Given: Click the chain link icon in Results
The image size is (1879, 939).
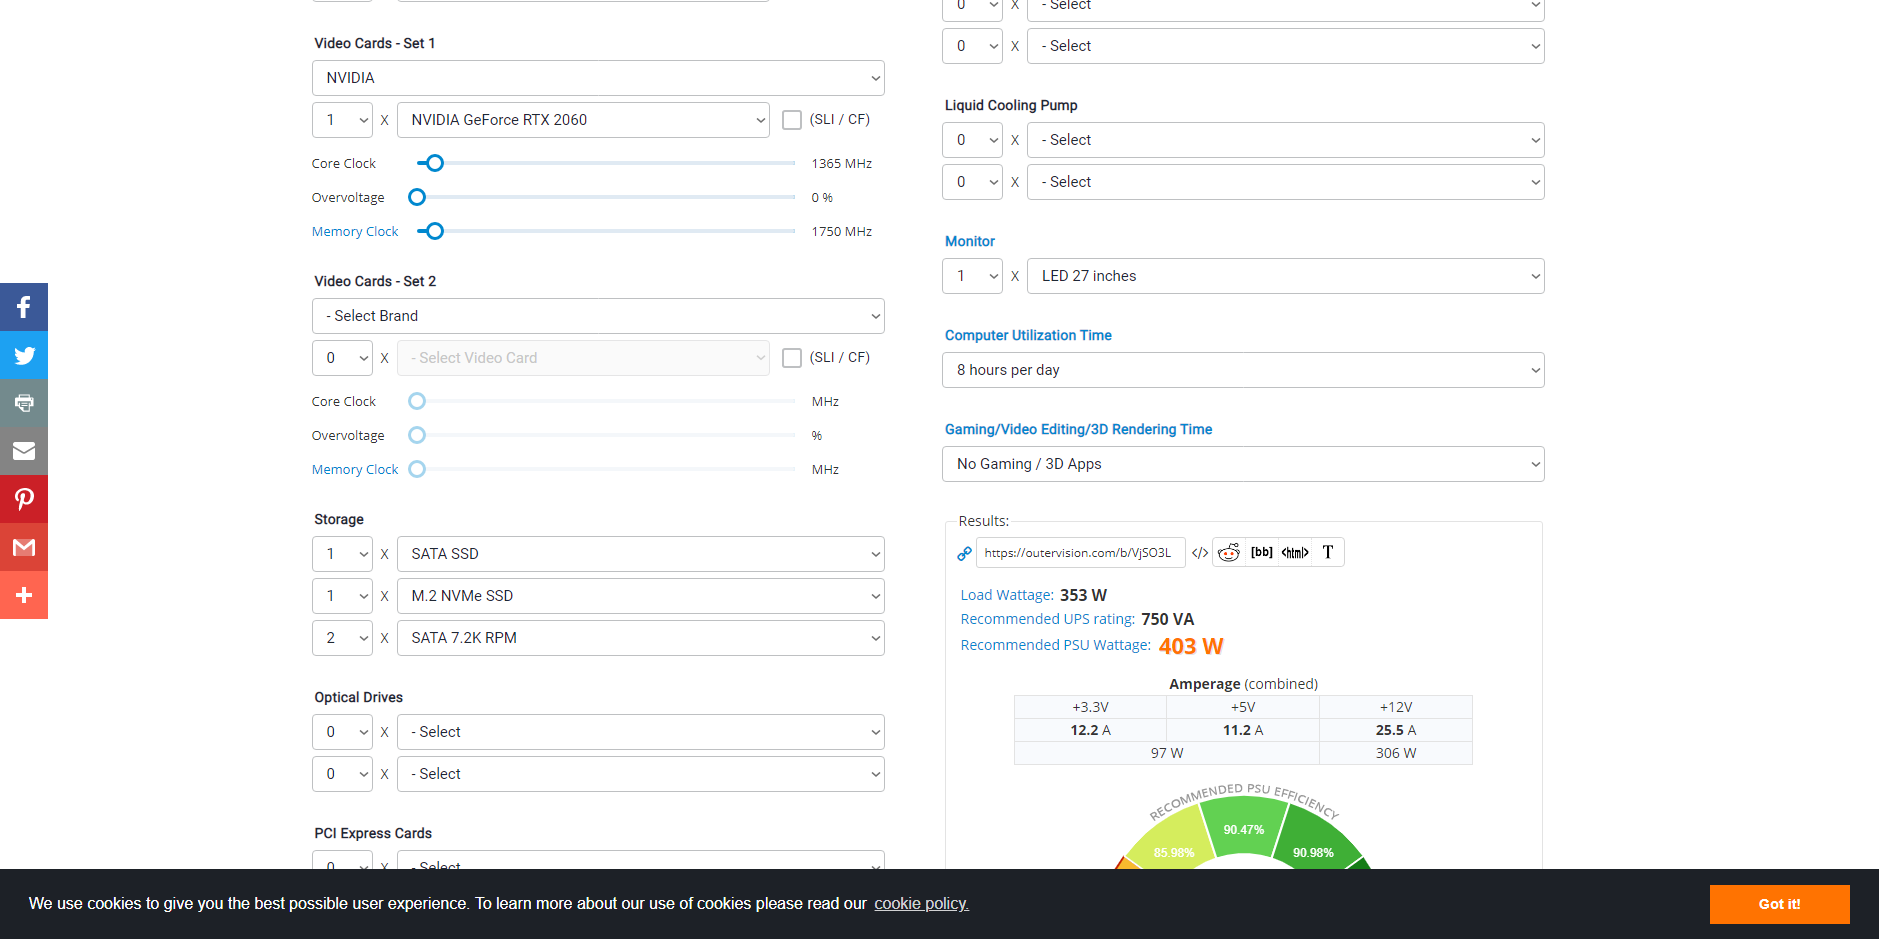Looking at the screenshot, I should pos(964,553).
